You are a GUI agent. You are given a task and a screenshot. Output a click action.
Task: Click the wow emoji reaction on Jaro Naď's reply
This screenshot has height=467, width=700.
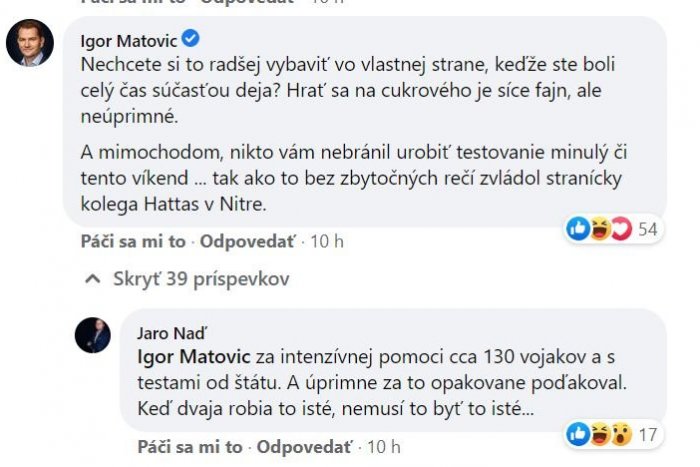[619, 434]
